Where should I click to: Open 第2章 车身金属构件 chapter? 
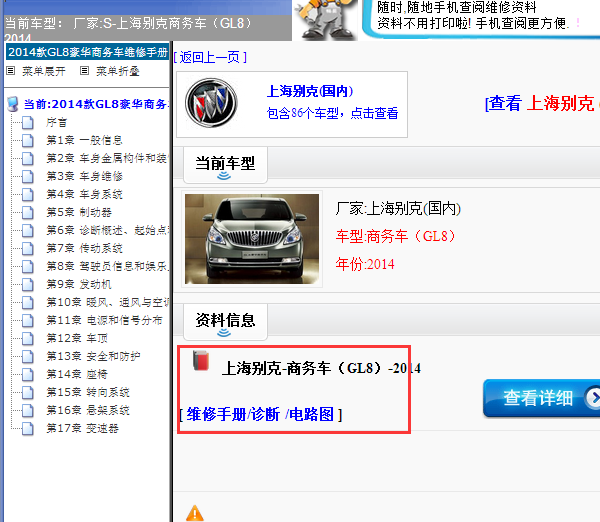(107, 158)
